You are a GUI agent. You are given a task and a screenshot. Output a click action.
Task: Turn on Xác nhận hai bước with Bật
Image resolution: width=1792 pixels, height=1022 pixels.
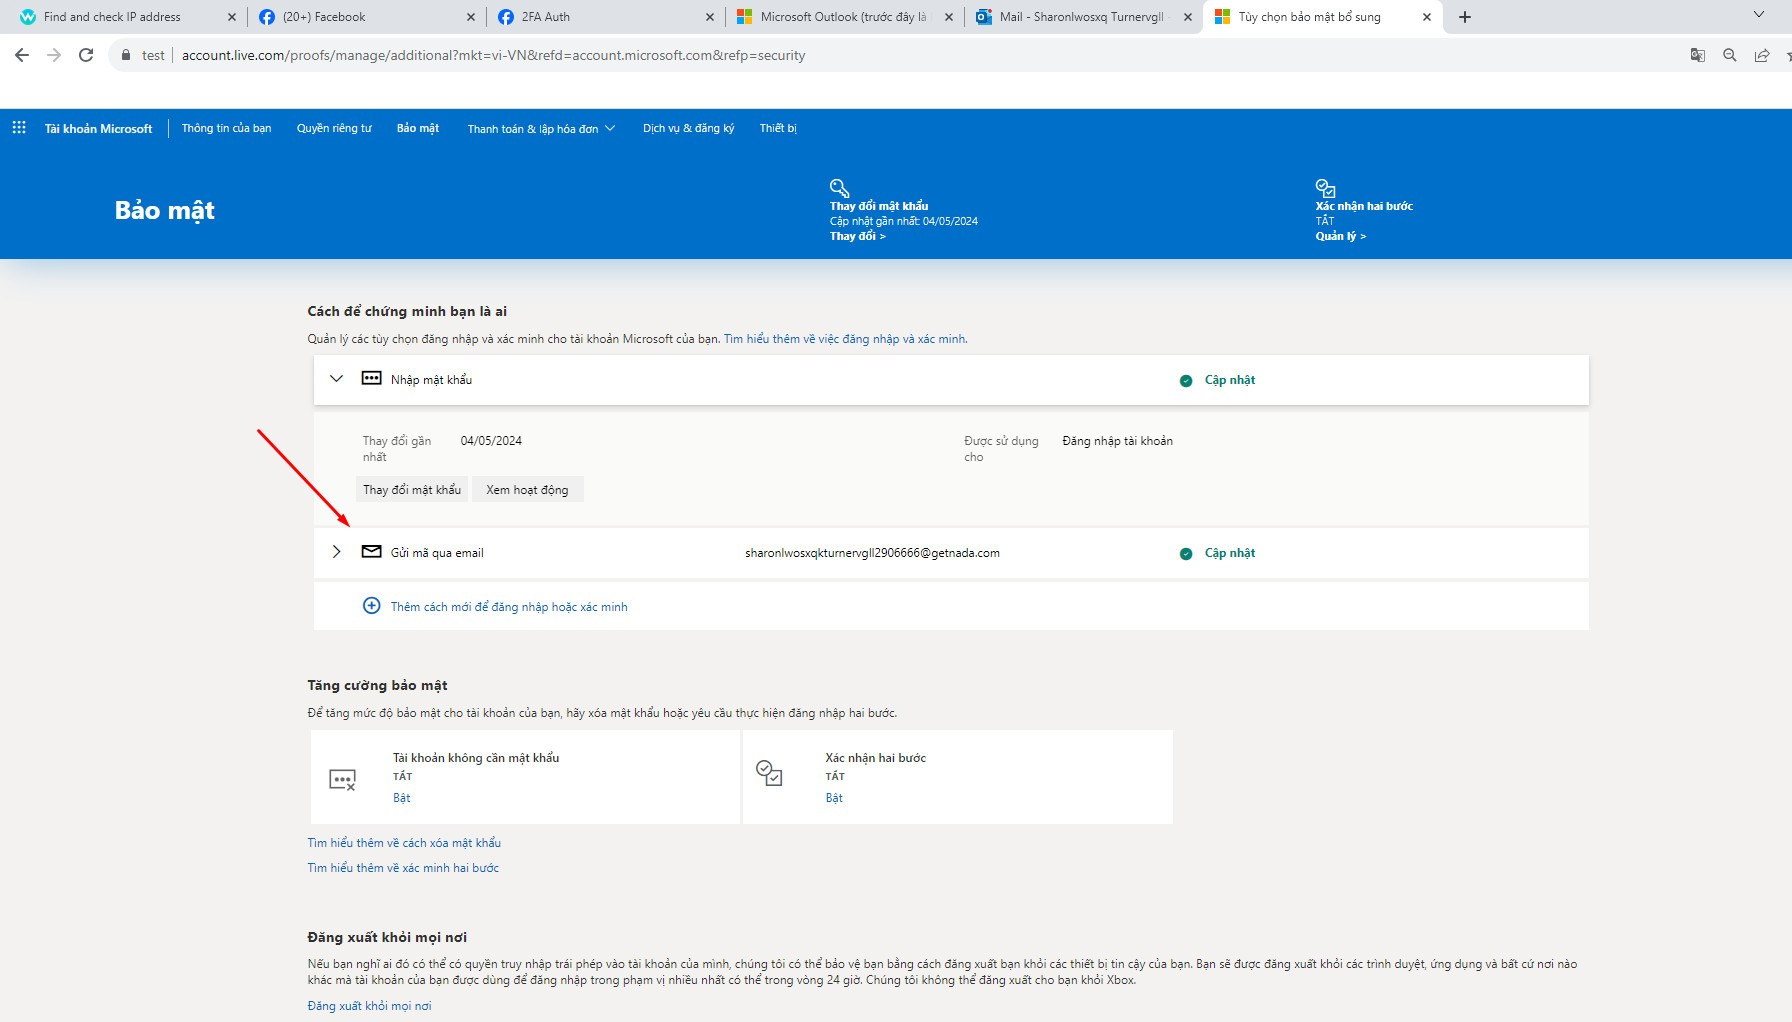coord(834,797)
